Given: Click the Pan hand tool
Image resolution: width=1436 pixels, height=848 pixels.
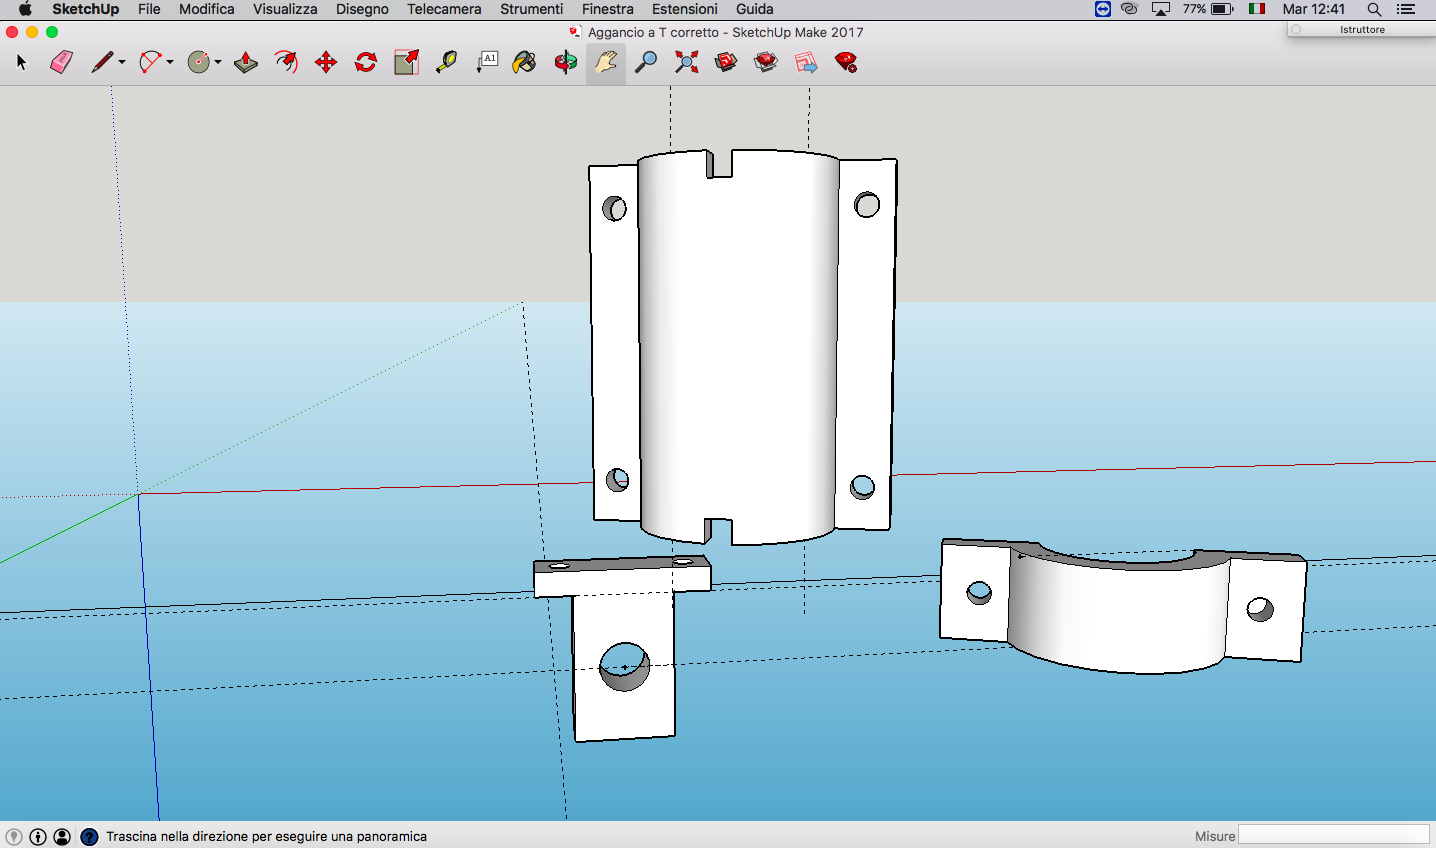Looking at the screenshot, I should tap(606, 62).
